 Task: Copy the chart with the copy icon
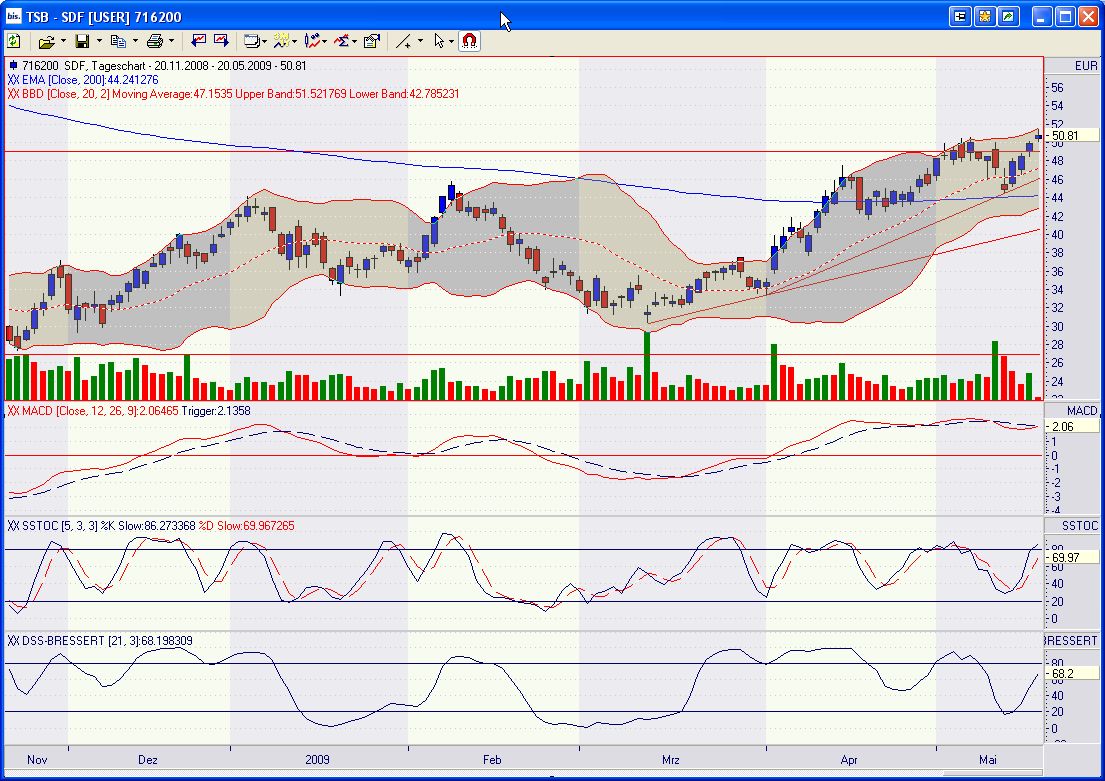tap(118, 42)
